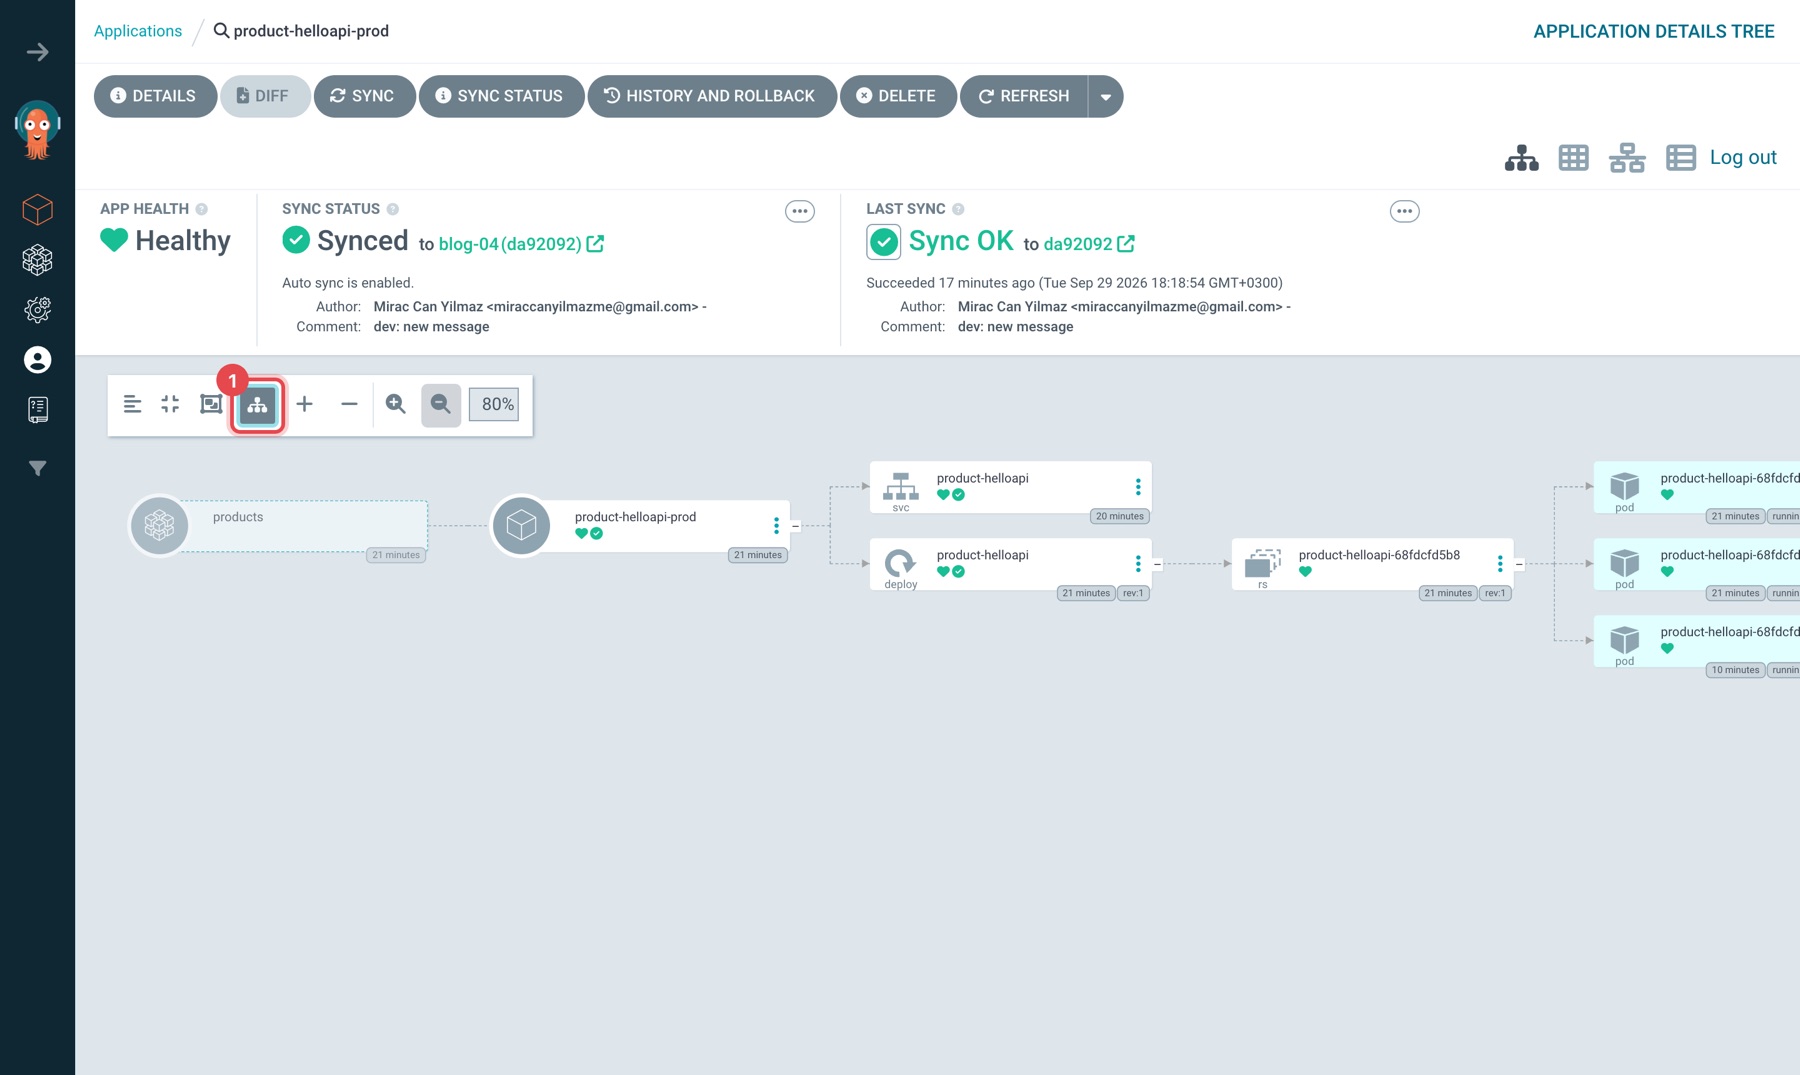Click the DELETE button

[898, 97]
